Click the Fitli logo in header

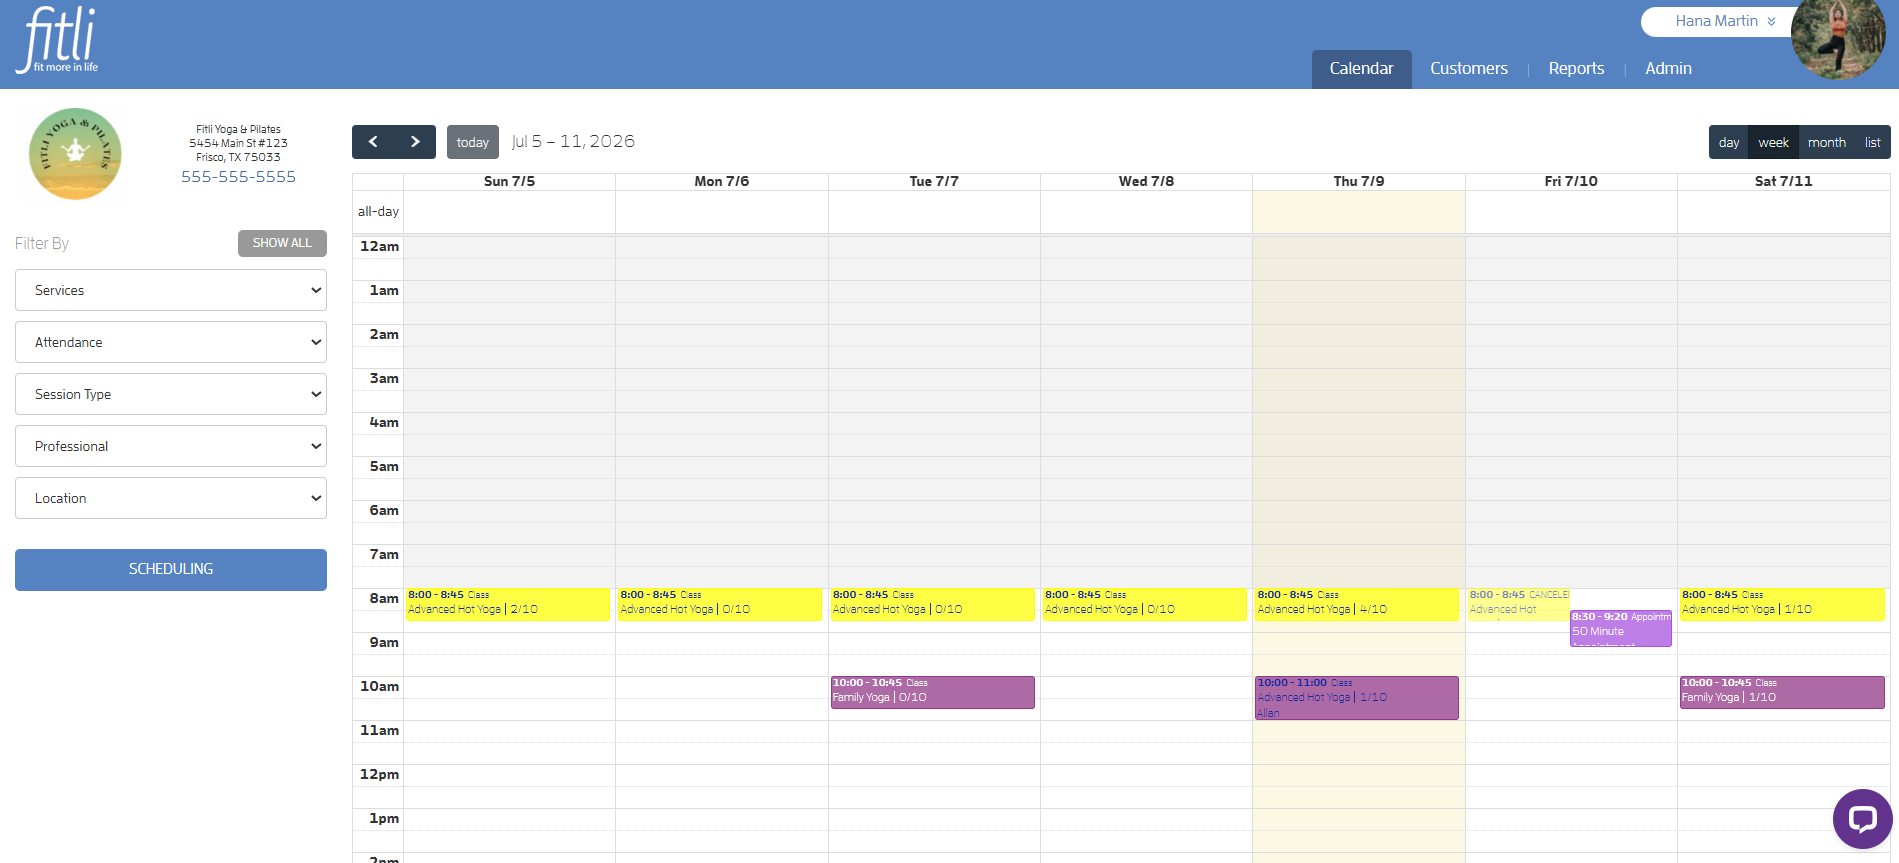coord(58,40)
